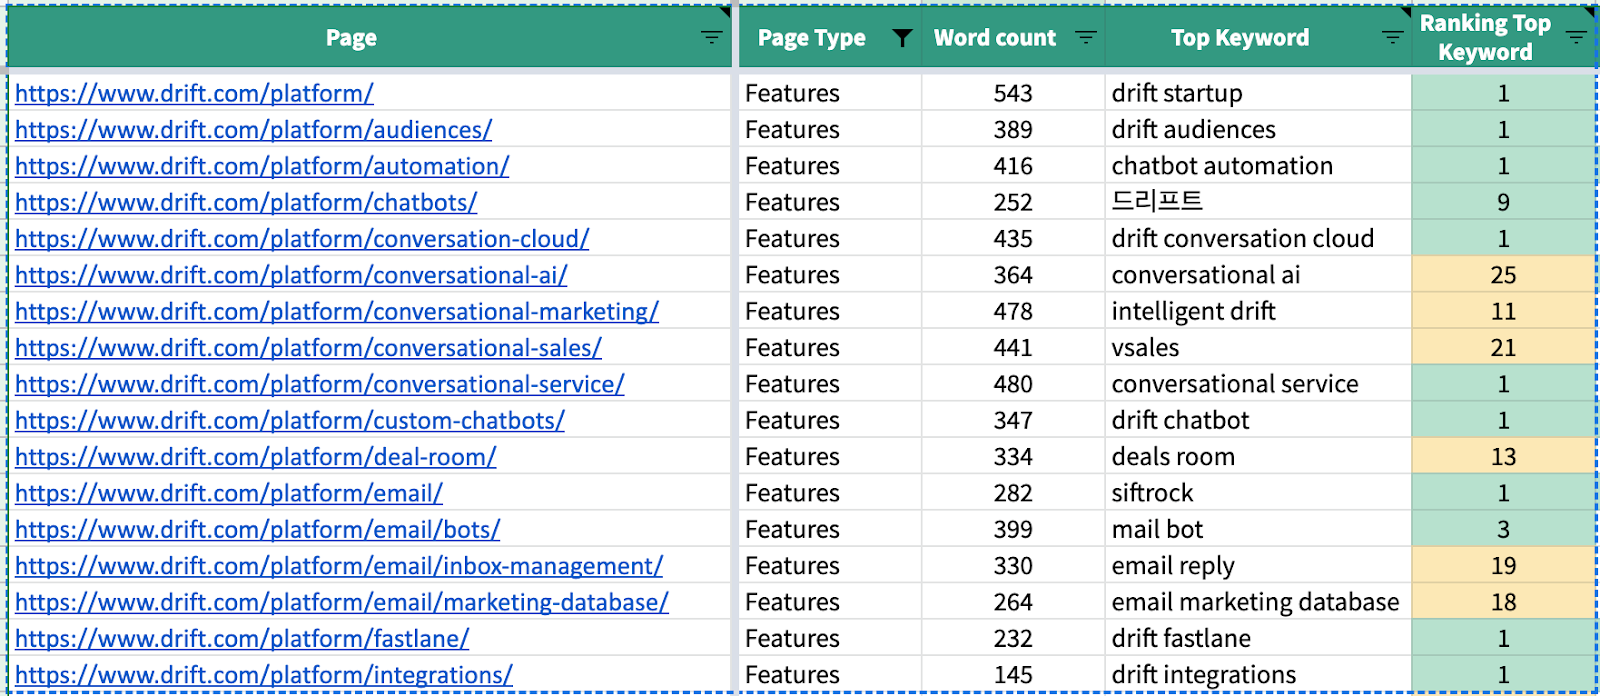Screen dimensions: 1600x696
Task: Open the platform/email/bots/ link
Action: (x=257, y=530)
